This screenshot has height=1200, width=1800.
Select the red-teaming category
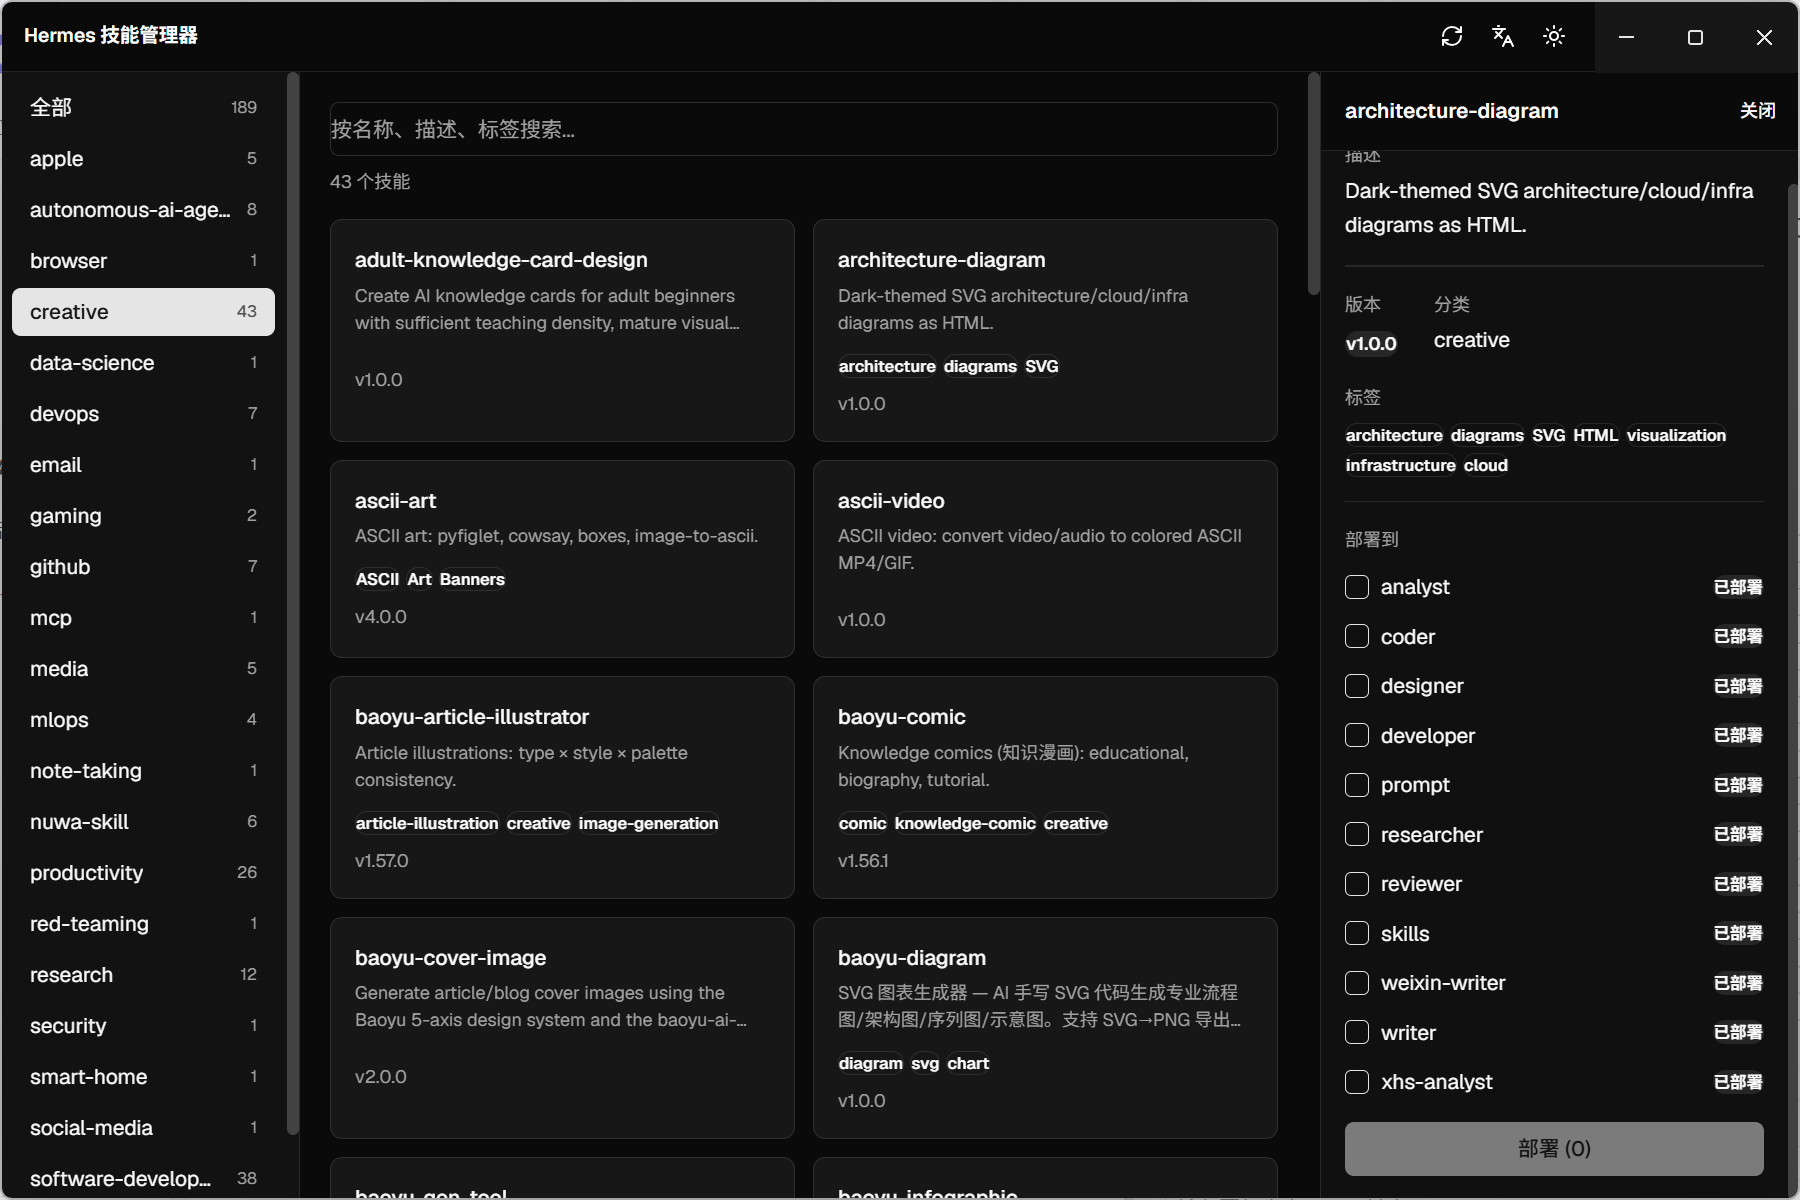[x=143, y=924]
